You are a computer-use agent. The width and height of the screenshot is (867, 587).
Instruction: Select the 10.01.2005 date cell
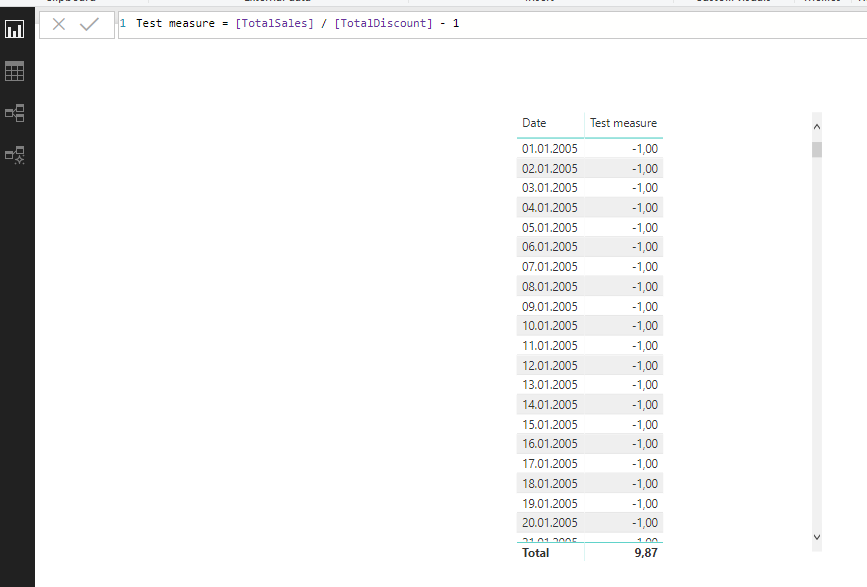click(x=550, y=326)
